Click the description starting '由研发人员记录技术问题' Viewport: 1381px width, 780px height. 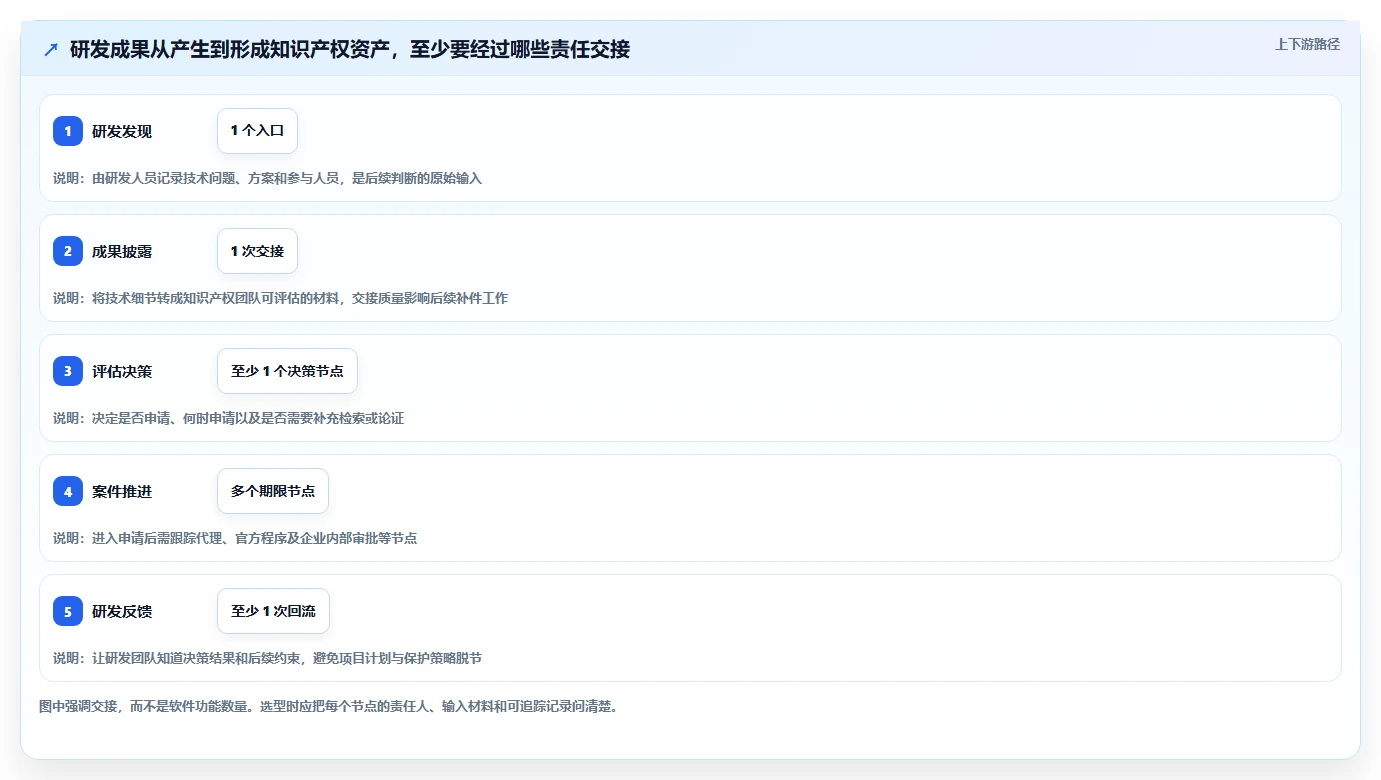[x=267, y=178]
